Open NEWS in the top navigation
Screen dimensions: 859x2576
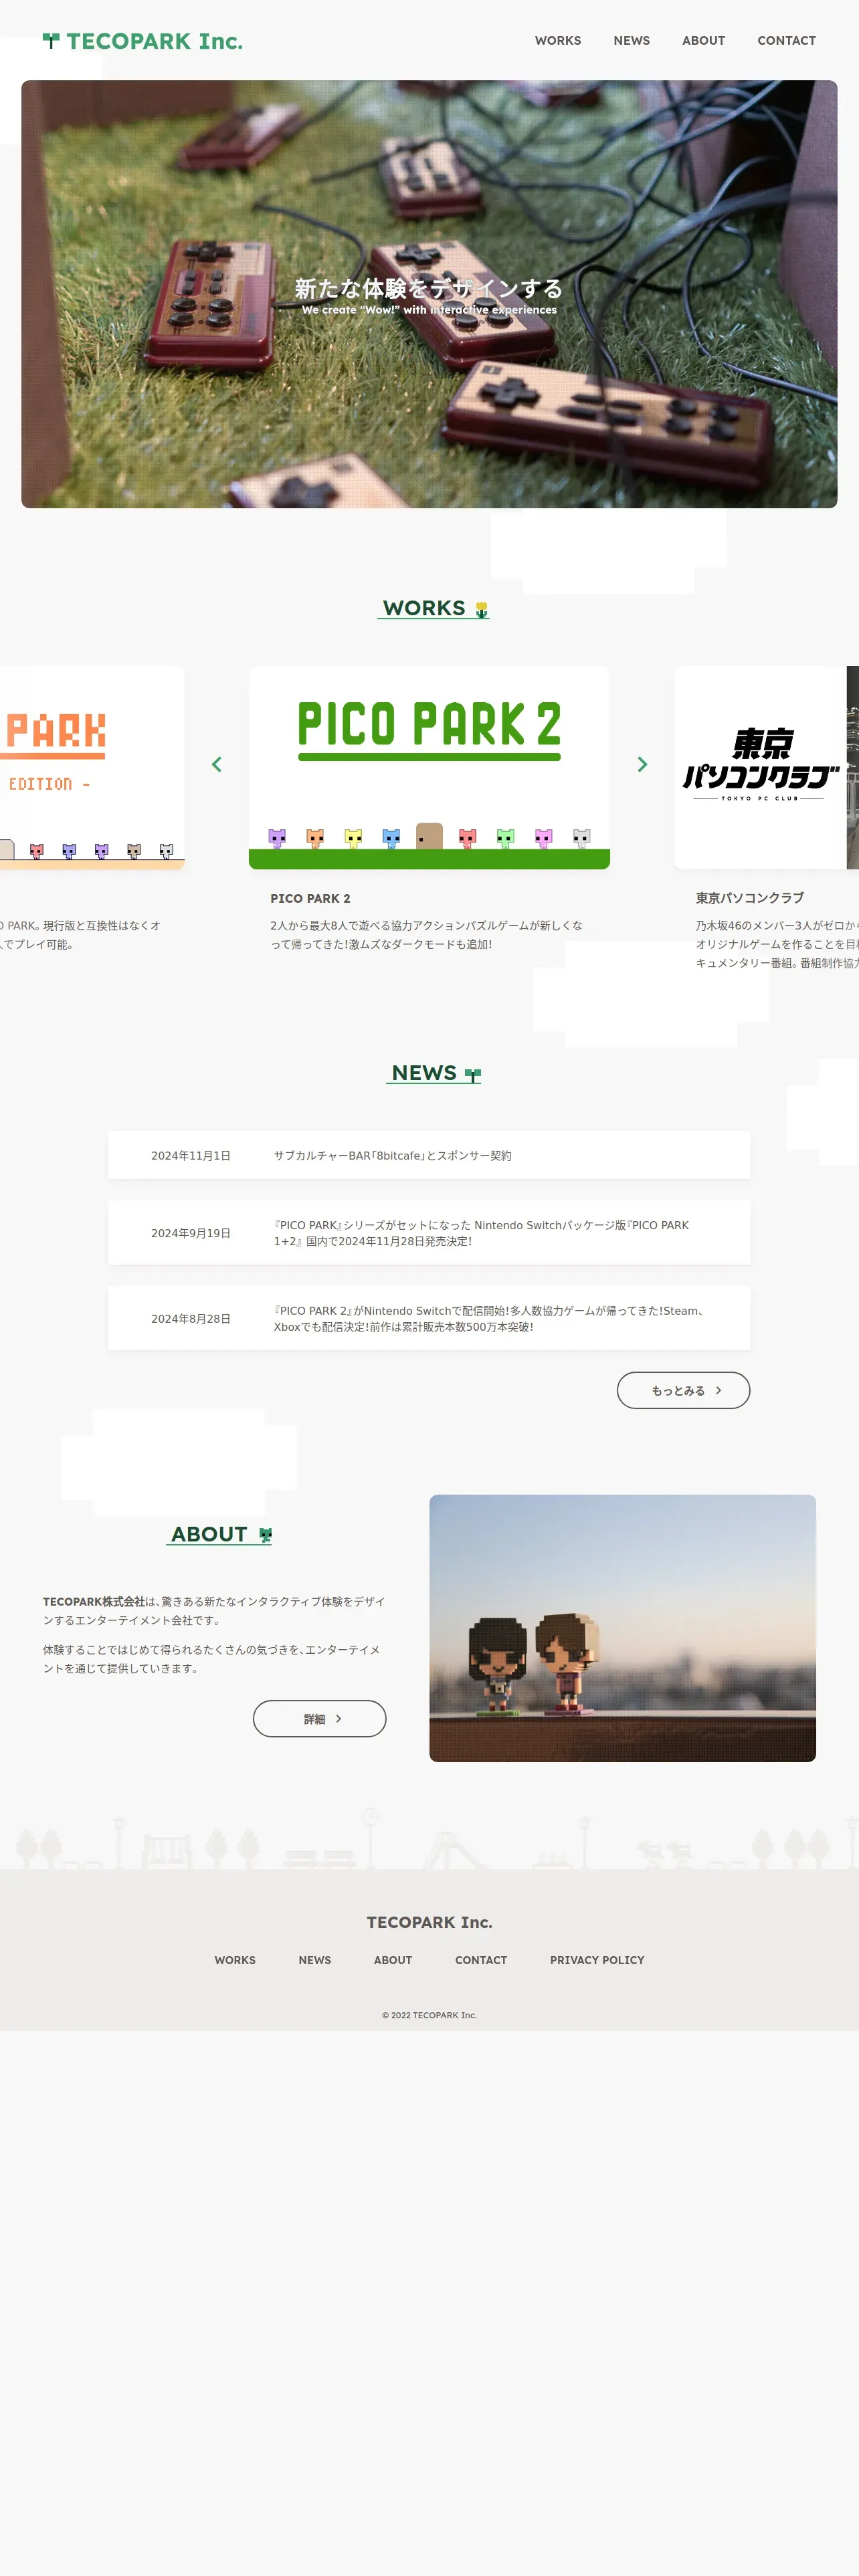click(631, 41)
